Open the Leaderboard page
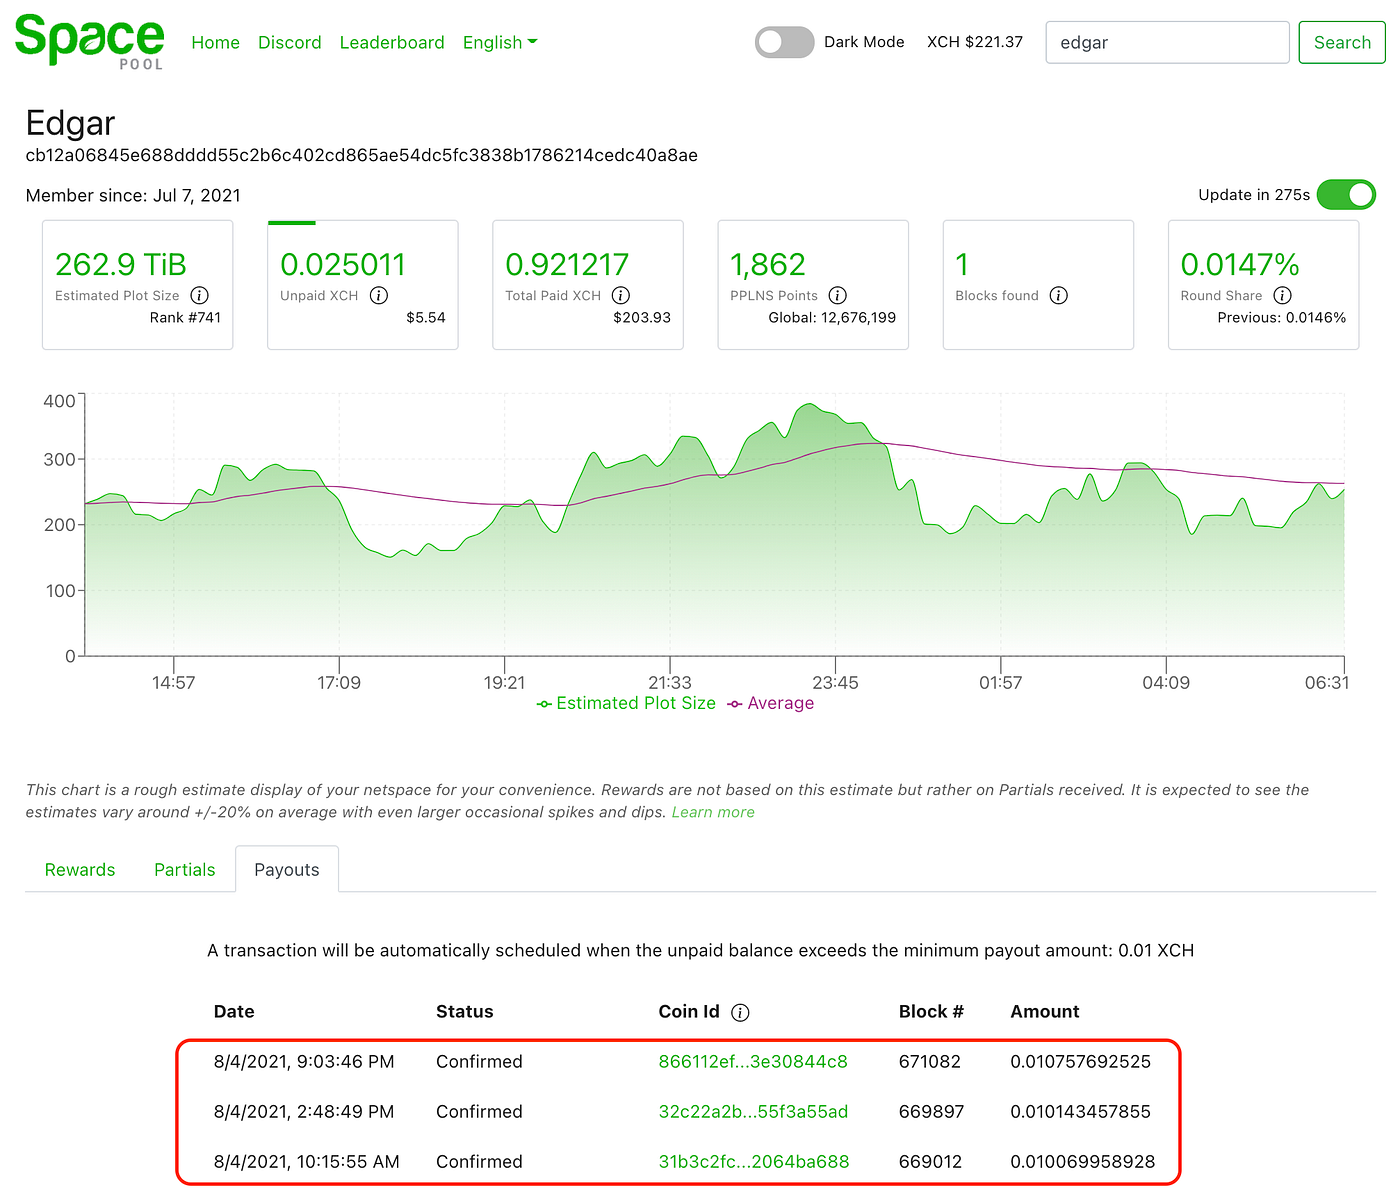The height and width of the screenshot is (1201, 1400). point(392,42)
